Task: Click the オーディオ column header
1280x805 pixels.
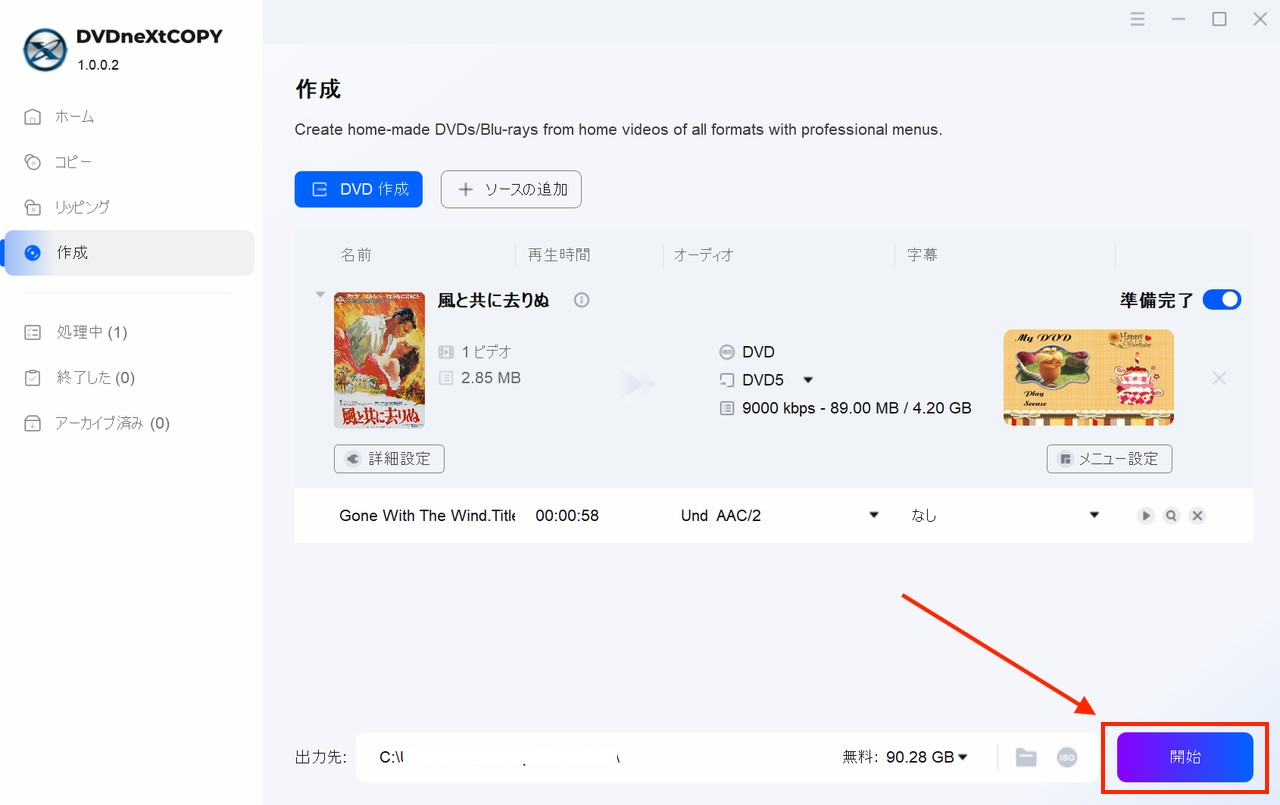Action: point(704,255)
